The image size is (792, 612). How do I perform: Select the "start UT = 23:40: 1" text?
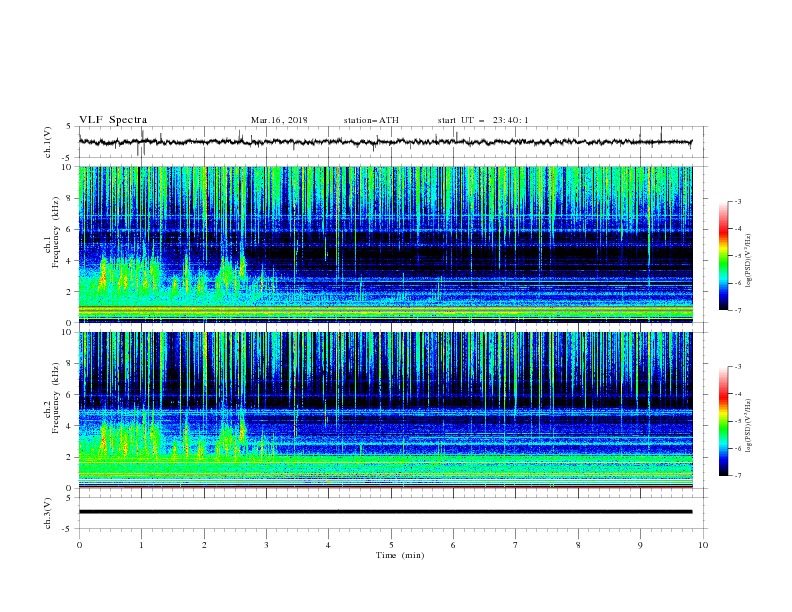pos(483,120)
